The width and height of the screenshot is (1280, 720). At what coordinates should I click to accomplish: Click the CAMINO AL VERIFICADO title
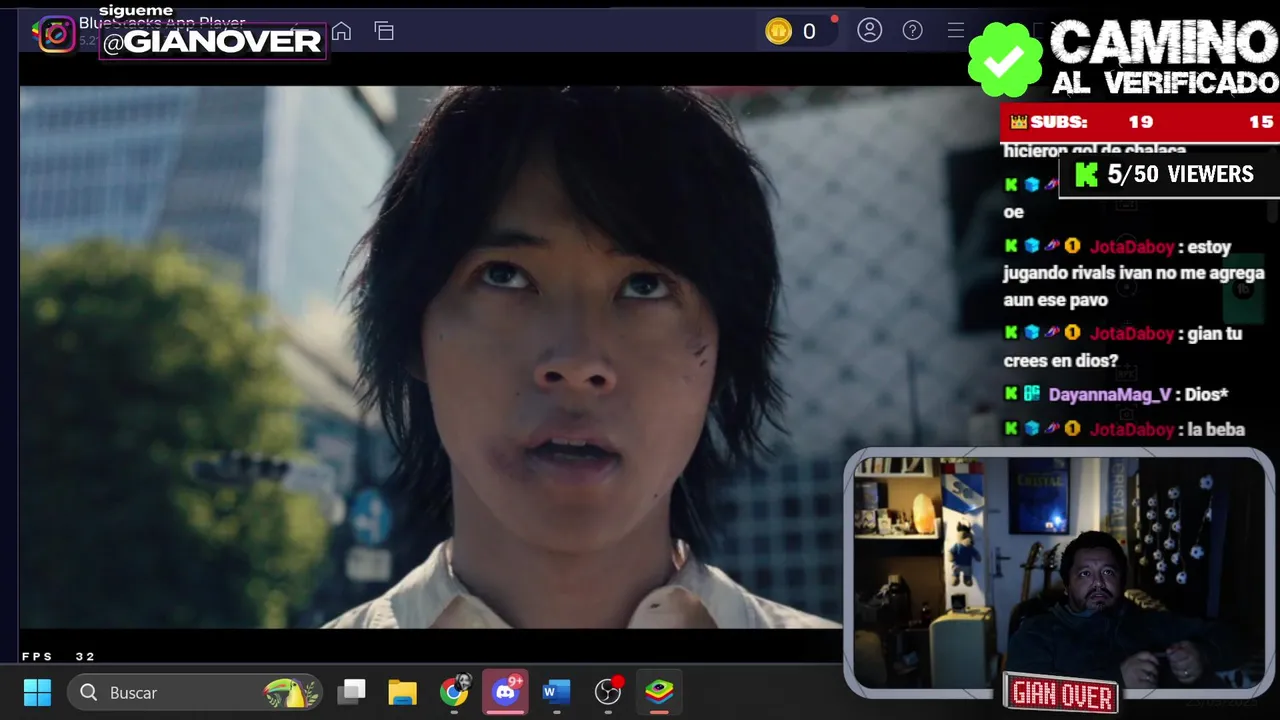pos(1164,59)
